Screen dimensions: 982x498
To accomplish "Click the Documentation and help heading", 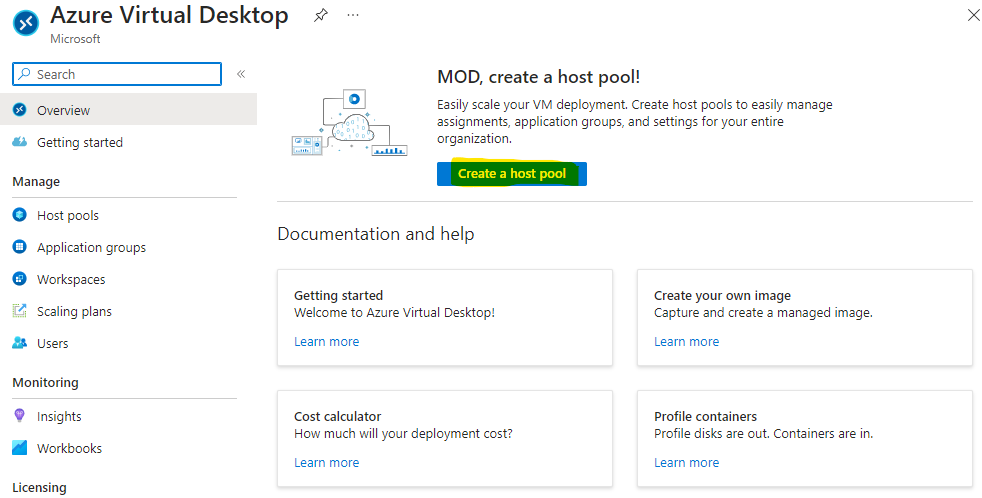I will tap(376, 234).
